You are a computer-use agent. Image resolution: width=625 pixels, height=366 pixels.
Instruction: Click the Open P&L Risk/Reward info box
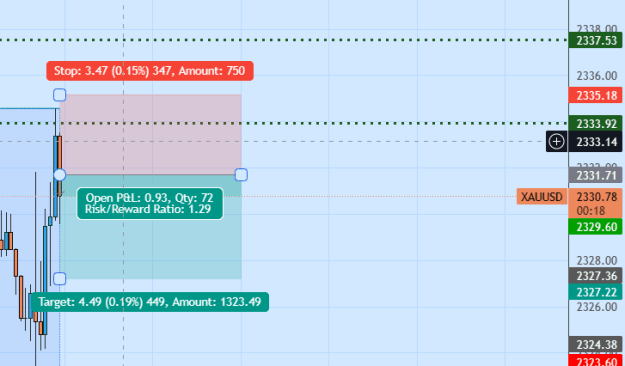[x=150, y=203]
